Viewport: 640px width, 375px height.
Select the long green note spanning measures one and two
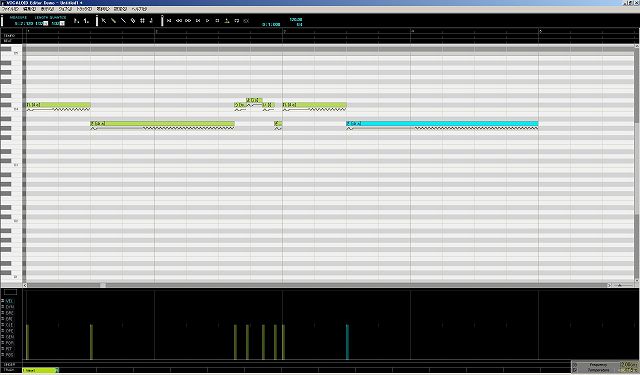point(162,123)
